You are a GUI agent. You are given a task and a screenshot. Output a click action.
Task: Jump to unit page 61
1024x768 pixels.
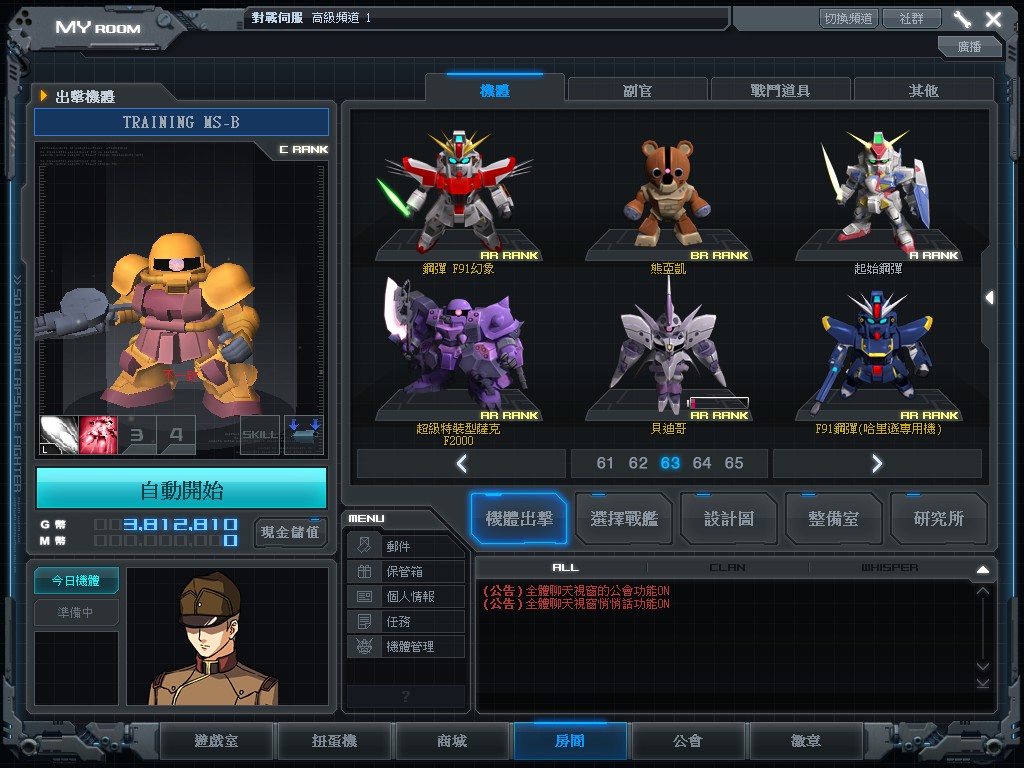pyautogui.click(x=605, y=463)
